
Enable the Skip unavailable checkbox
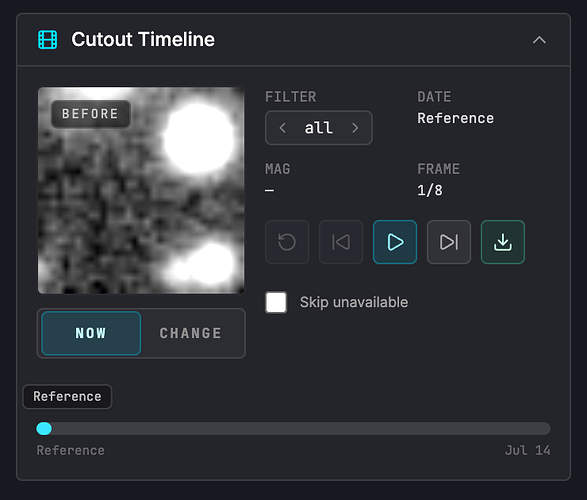pyautogui.click(x=276, y=302)
